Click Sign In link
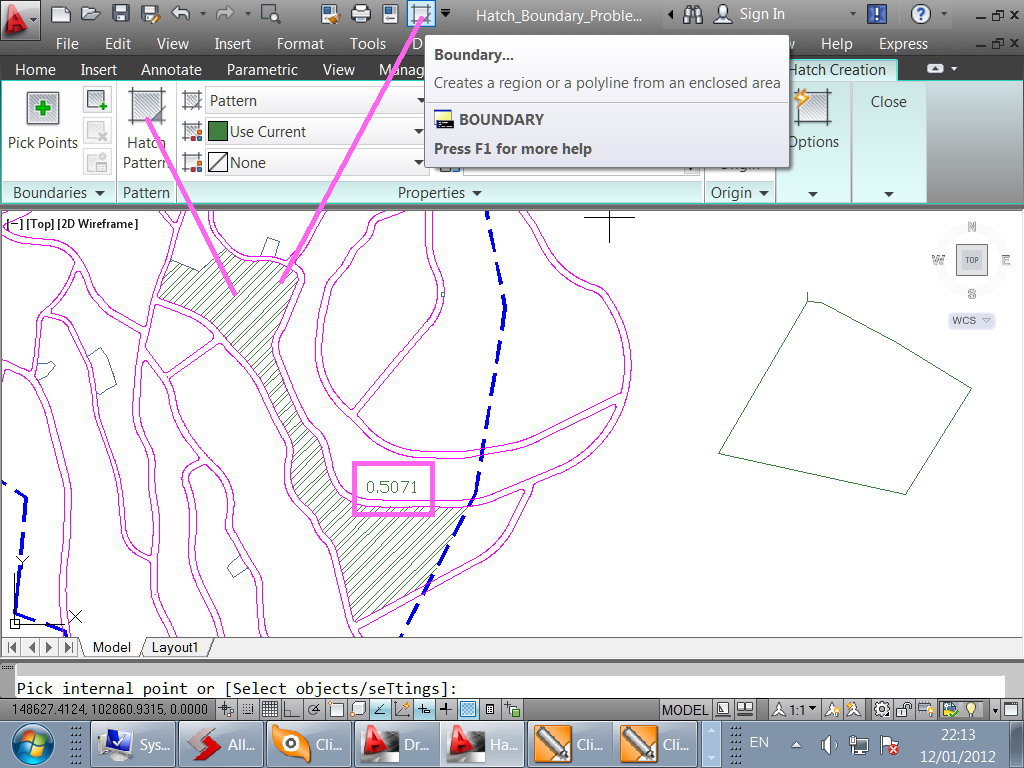The image size is (1024, 768). coord(761,14)
